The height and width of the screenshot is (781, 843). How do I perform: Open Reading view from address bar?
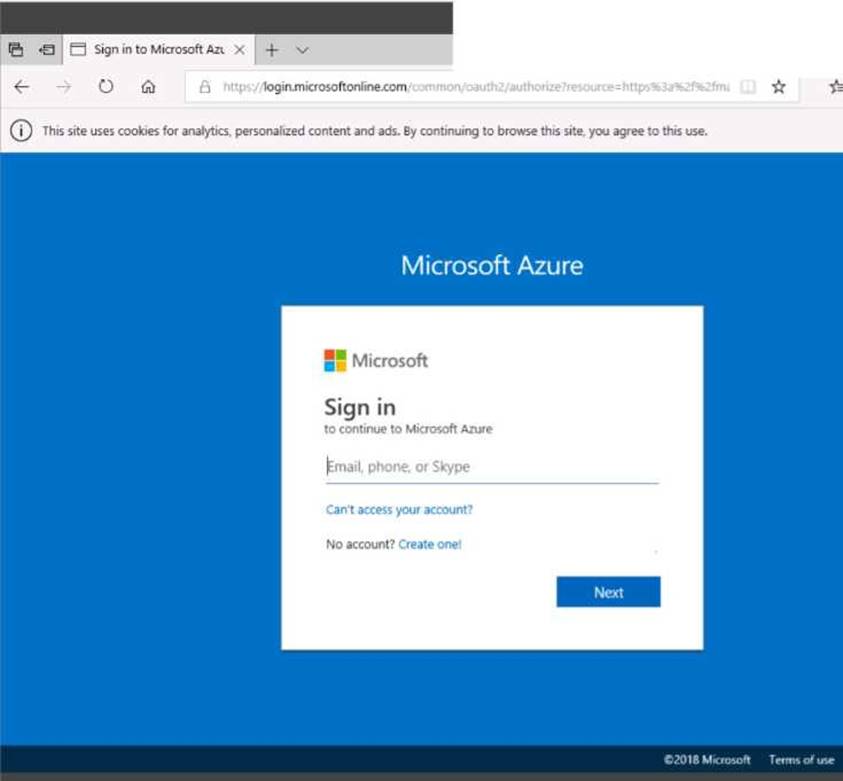(x=748, y=87)
